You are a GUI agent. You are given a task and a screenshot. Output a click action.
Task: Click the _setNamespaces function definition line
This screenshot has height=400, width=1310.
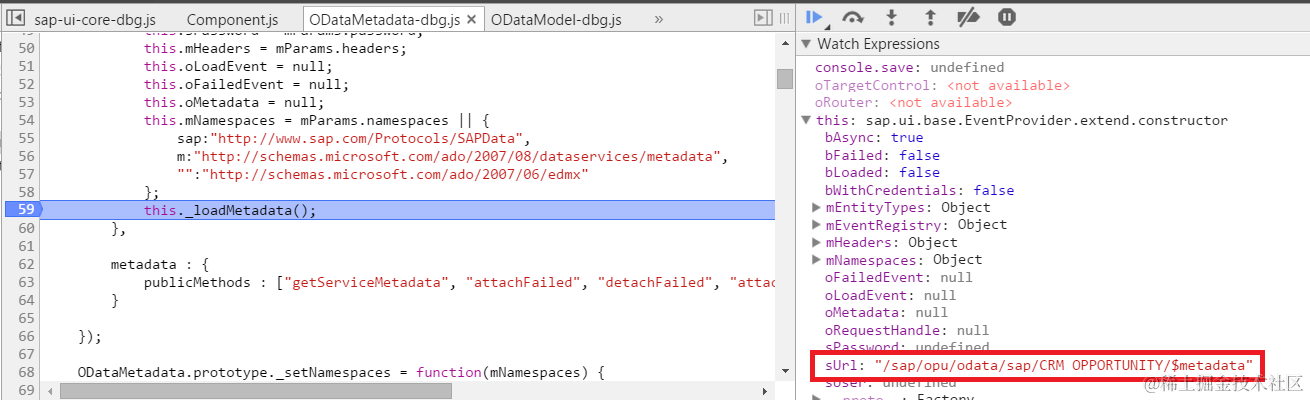pyautogui.click(x=341, y=373)
